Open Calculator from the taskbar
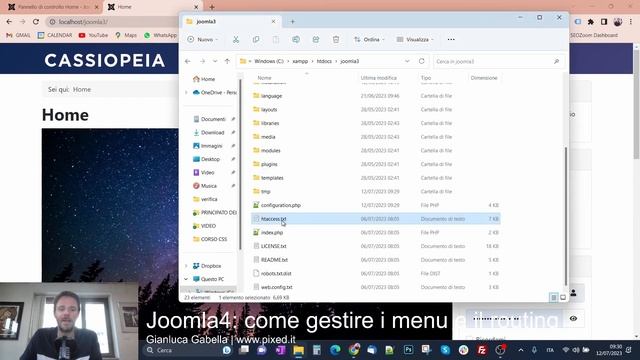640x360 pixels. coord(317,350)
